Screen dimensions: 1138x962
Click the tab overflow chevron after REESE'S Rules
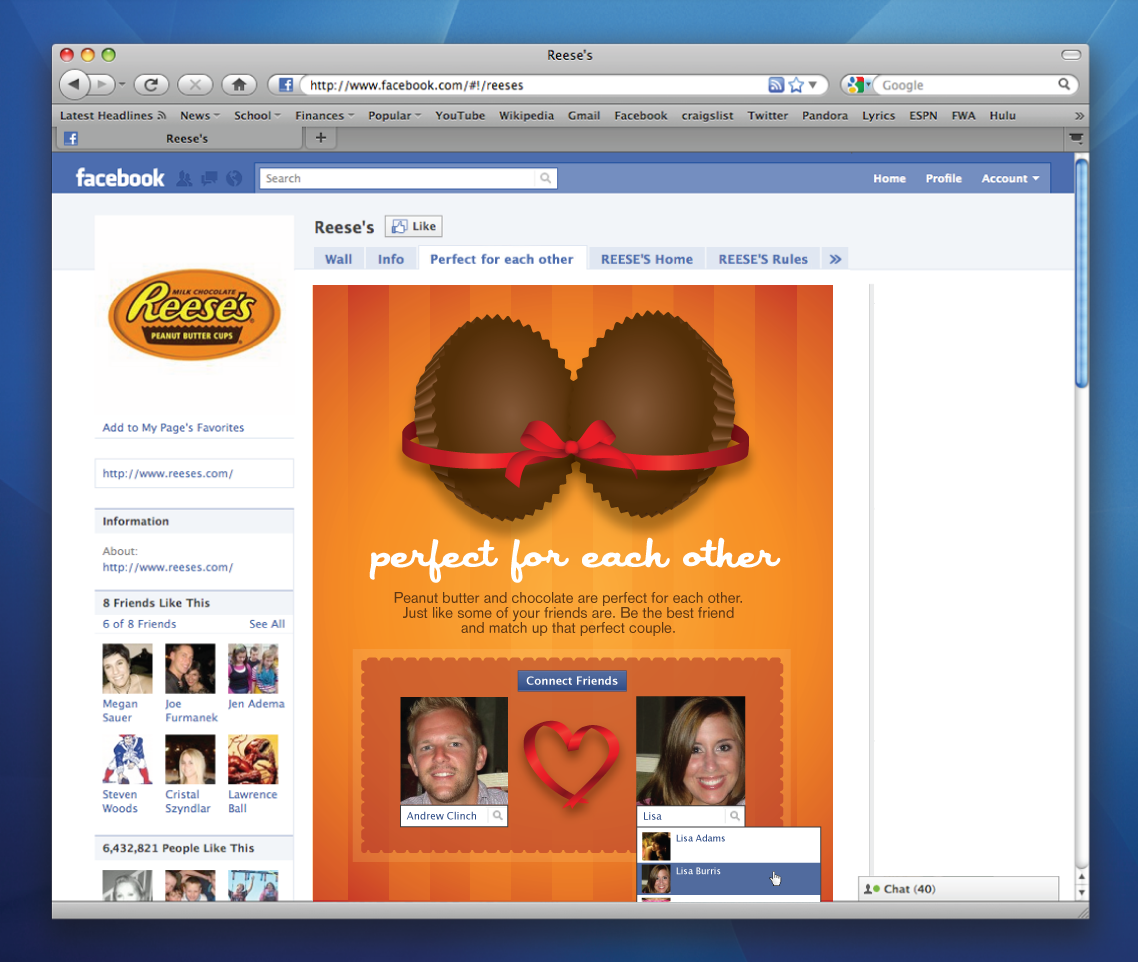(835, 258)
